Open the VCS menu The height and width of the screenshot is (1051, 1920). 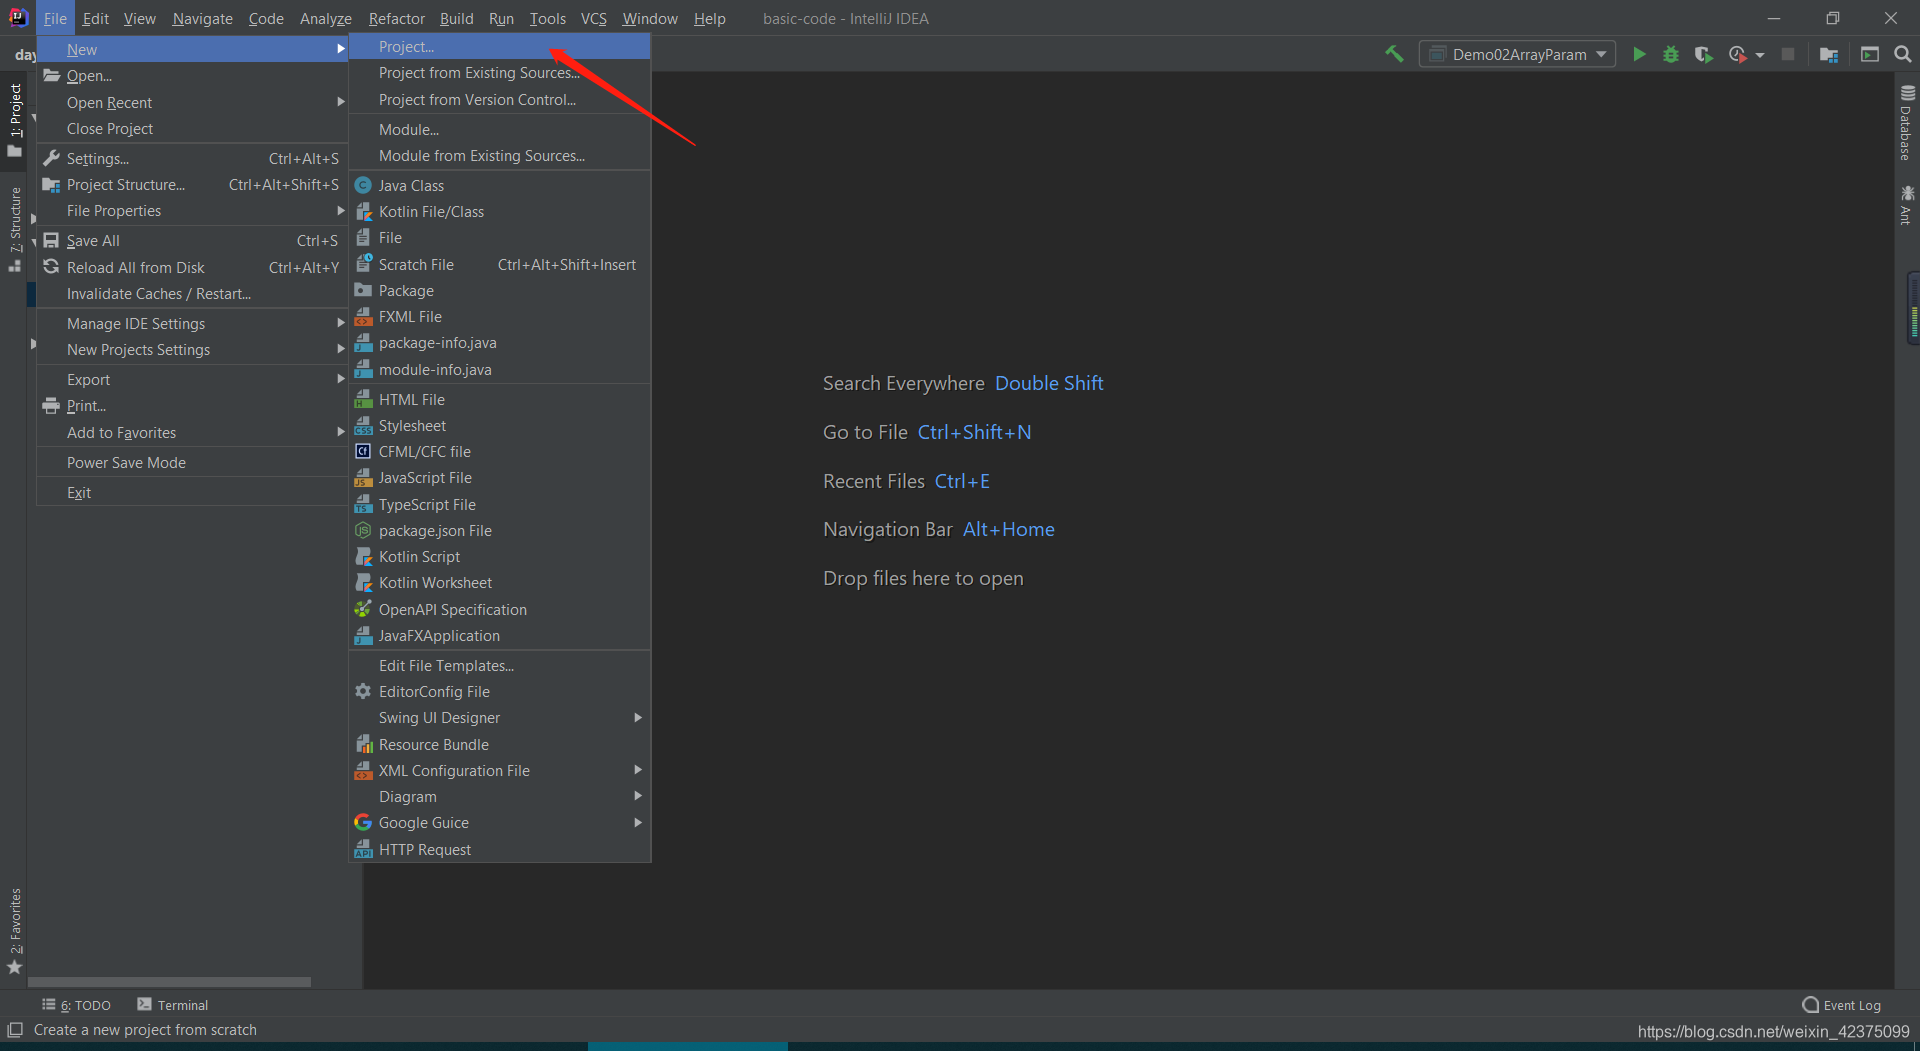594,18
